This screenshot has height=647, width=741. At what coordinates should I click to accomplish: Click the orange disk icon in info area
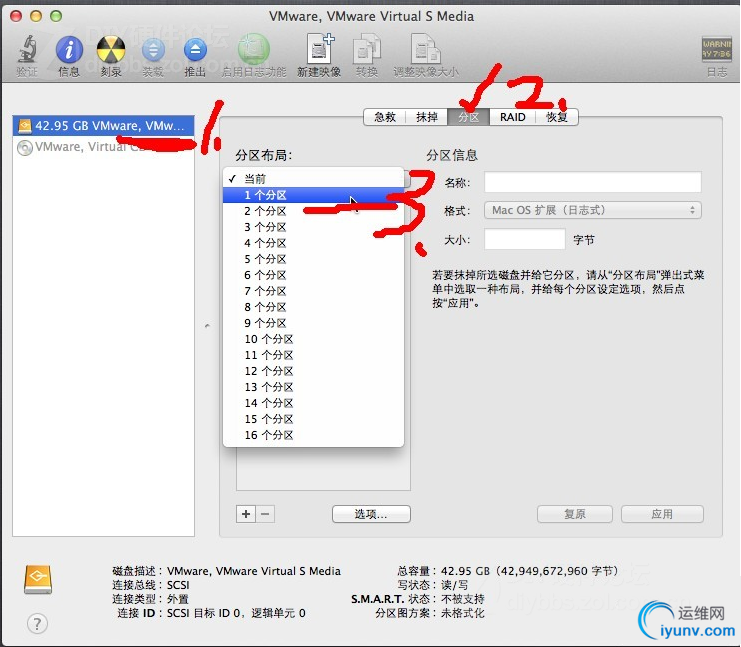click(x=38, y=579)
